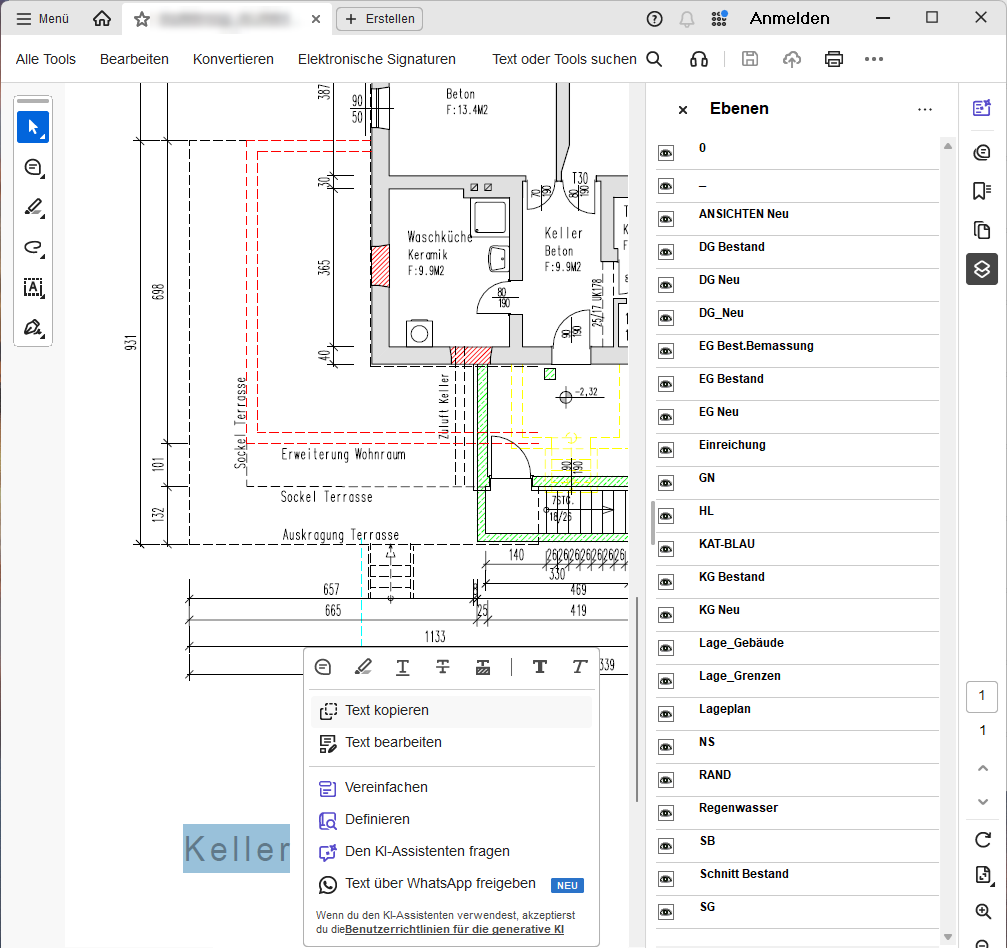Activate the highlighter tool in left toolbar
The width and height of the screenshot is (1007, 948).
tap(33, 207)
